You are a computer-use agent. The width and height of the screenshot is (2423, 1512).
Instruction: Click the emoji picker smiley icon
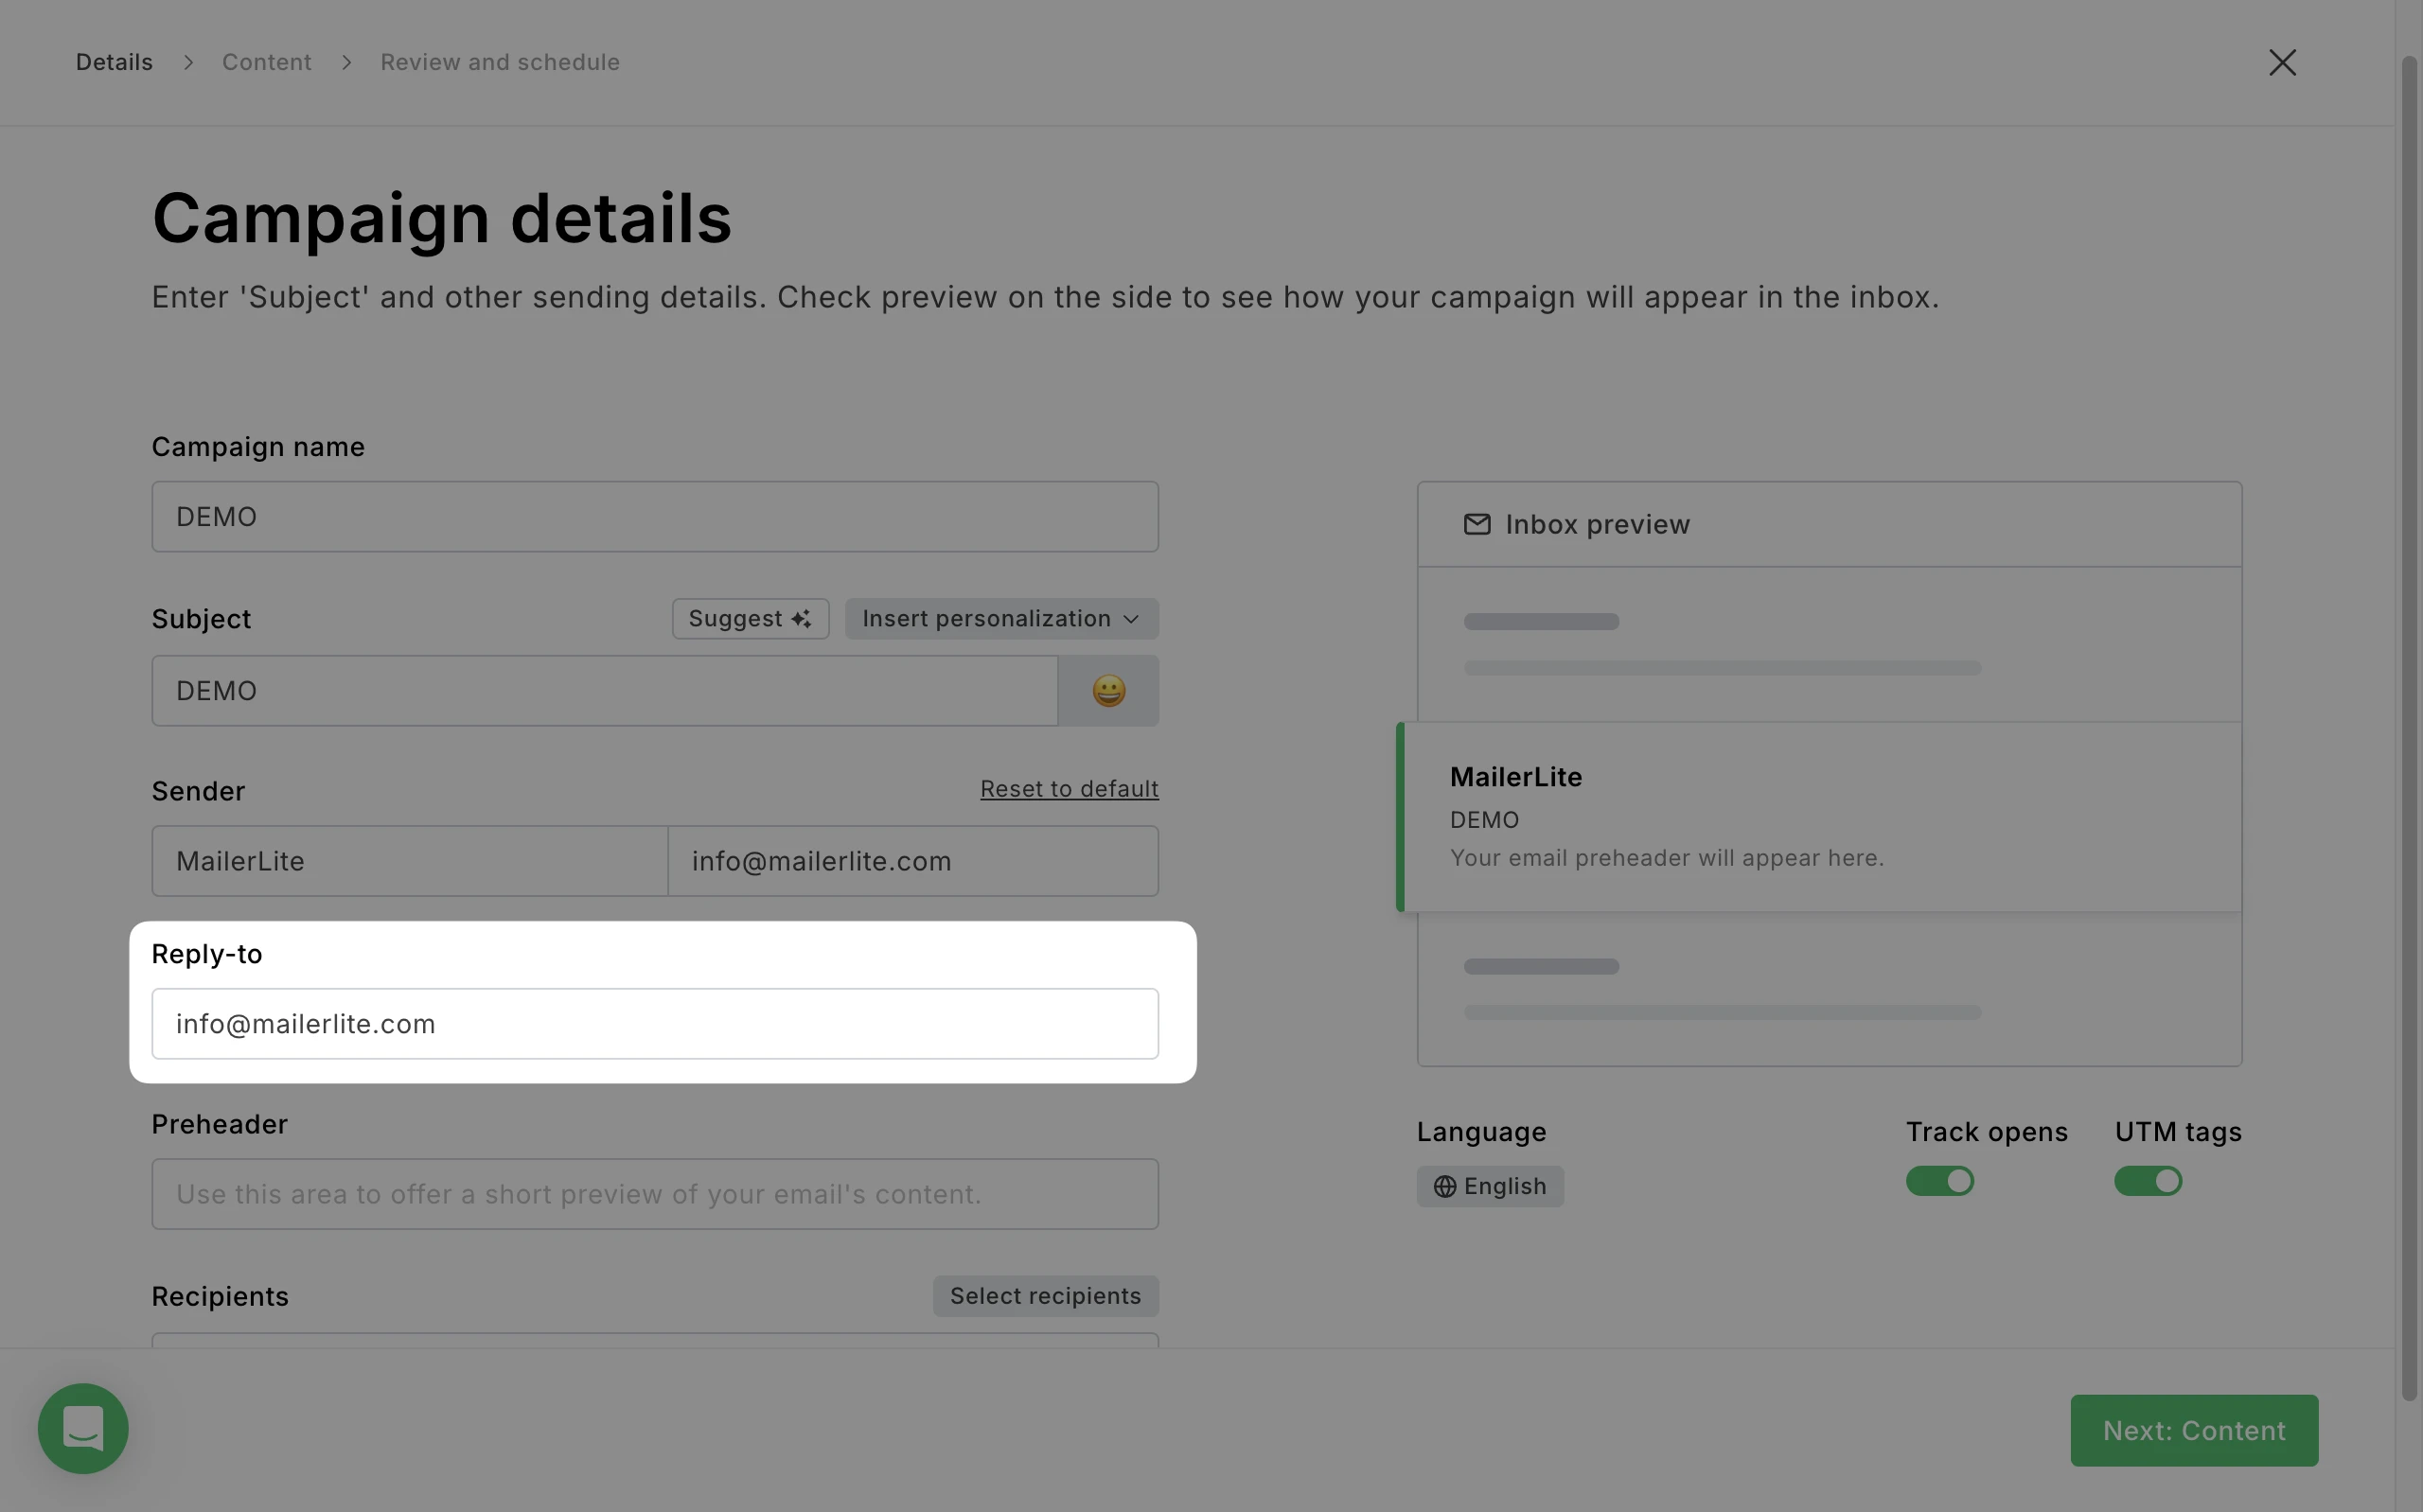pyautogui.click(x=1108, y=691)
